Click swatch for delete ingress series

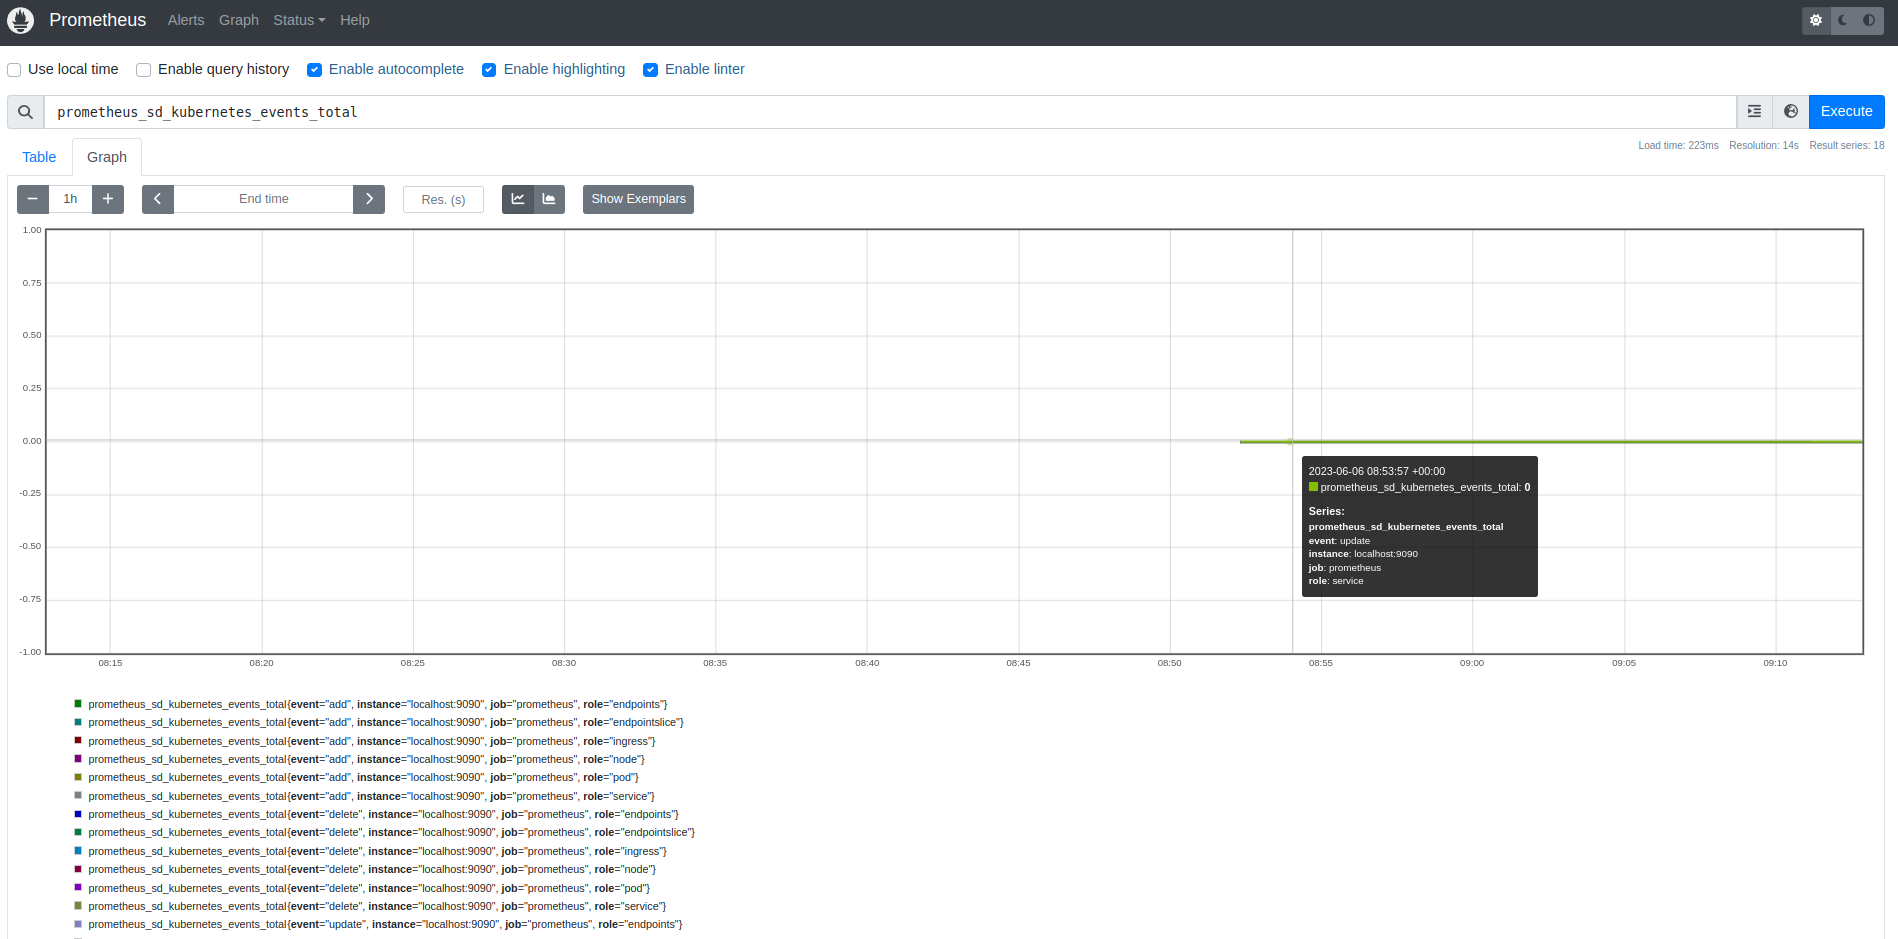pos(78,851)
